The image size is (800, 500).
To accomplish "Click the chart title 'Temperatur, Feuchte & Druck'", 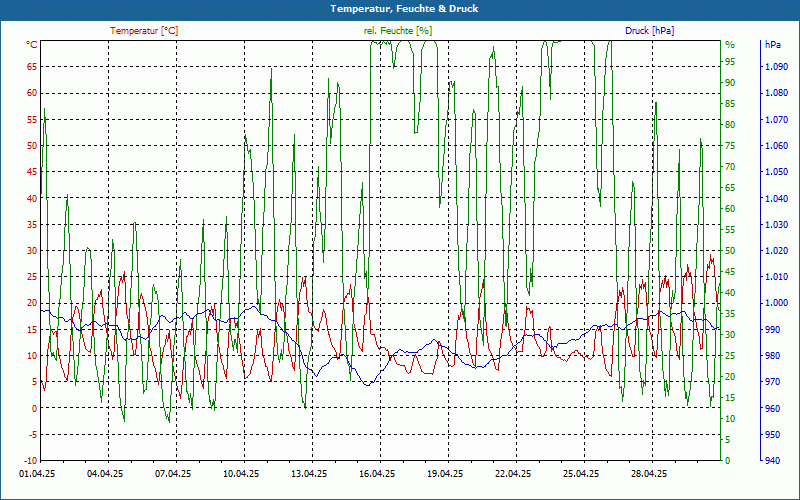I will (404, 9).
